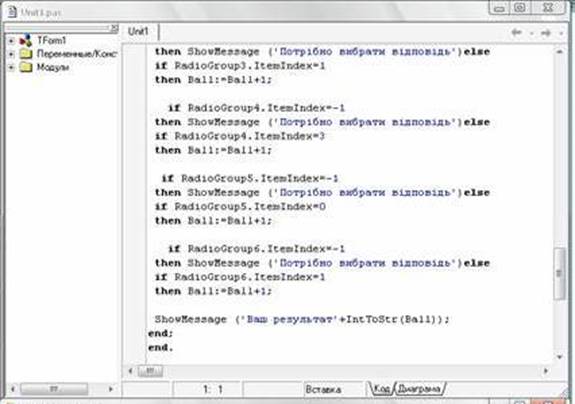The height and width of the screenshot is (404, 575).
Task: Switch to the Код tab
Action: 381,389
